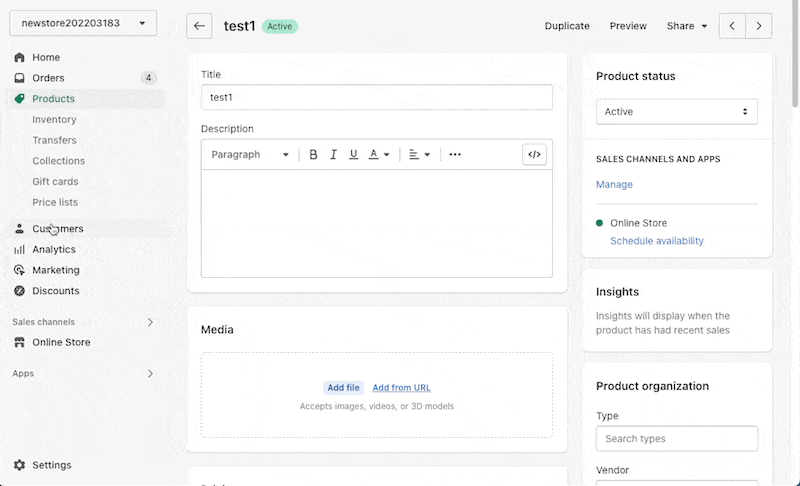Screen dimensions: 800x486
Task: Click the Add file button
Action: coord(343,388)
